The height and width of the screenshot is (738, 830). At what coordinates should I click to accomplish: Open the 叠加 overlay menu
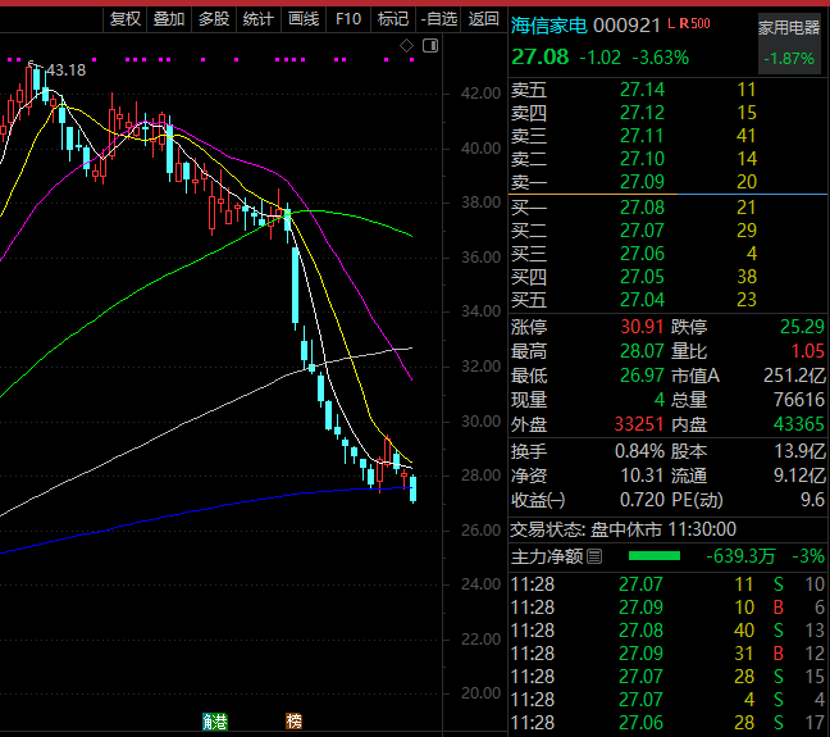[x=169, y=18]
